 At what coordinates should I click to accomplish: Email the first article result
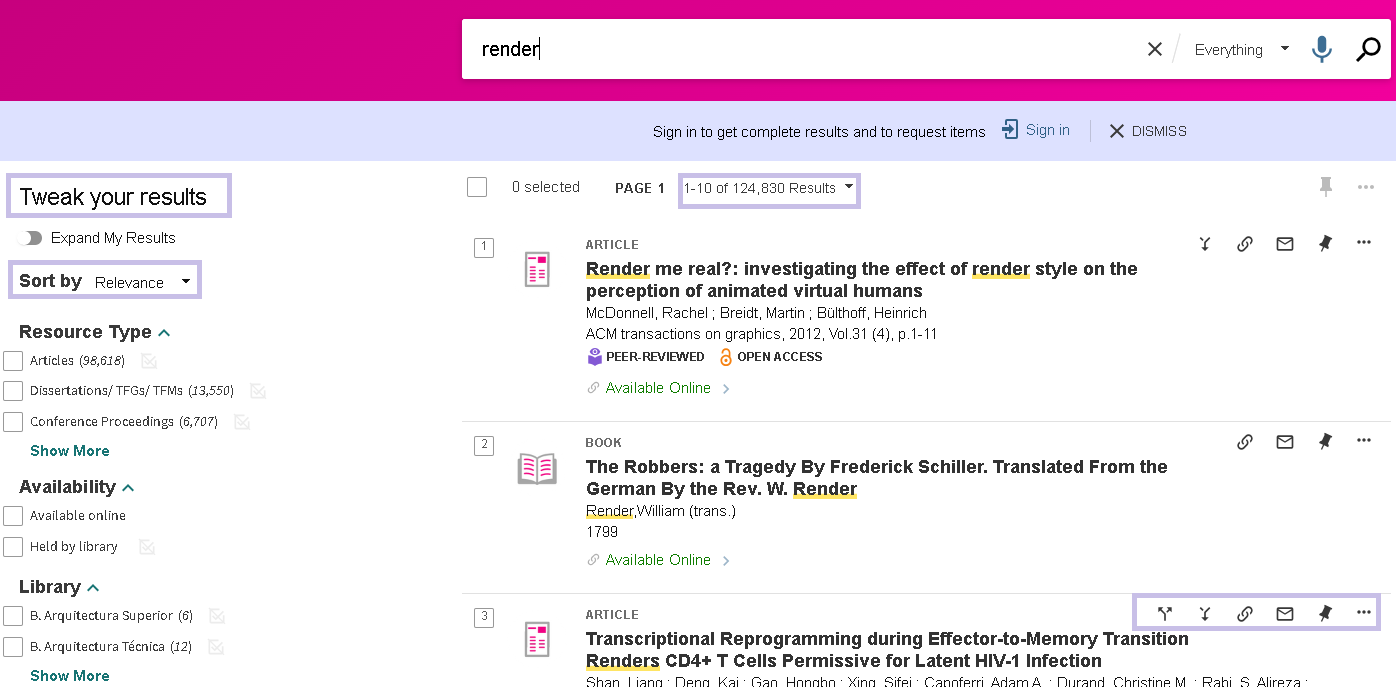click(x=1284, y=244)
